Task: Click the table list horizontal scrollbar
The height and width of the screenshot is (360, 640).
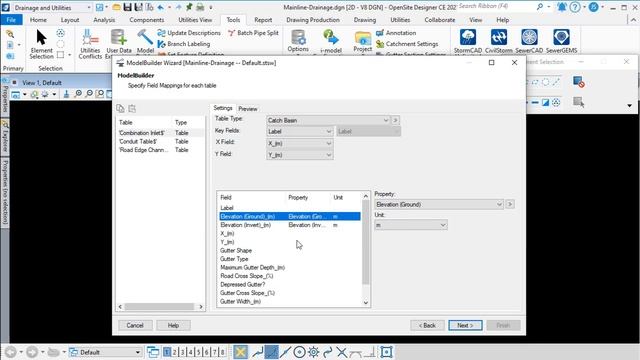Action: (160, 307)
